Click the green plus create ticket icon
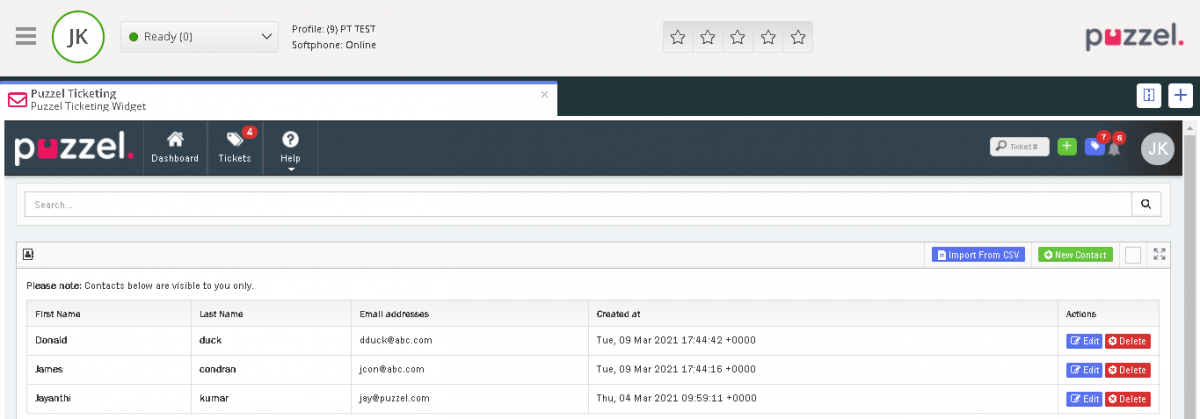This screenshot has width=1200, height=419. [1067, 147]
